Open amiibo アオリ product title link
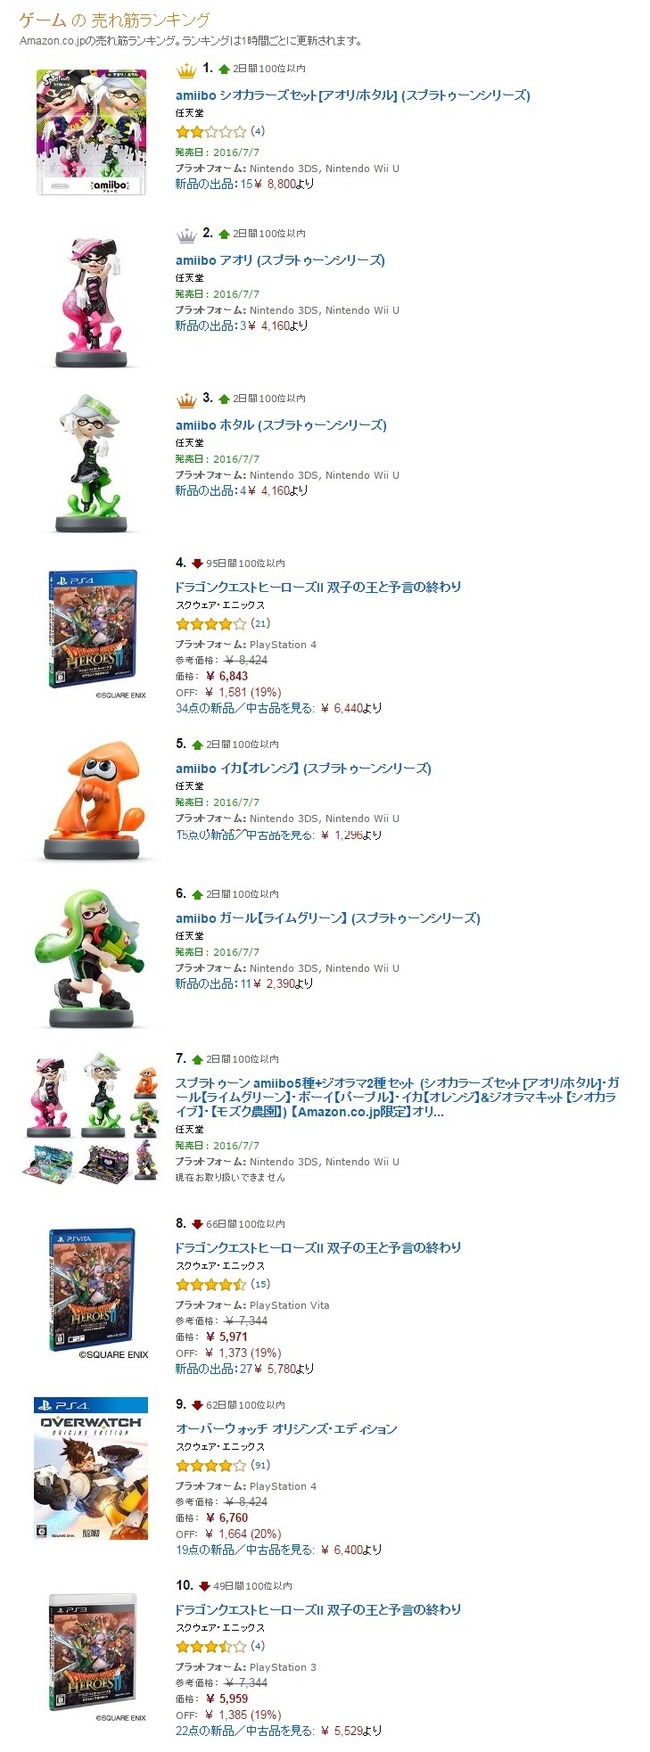 tap(280, 260)
